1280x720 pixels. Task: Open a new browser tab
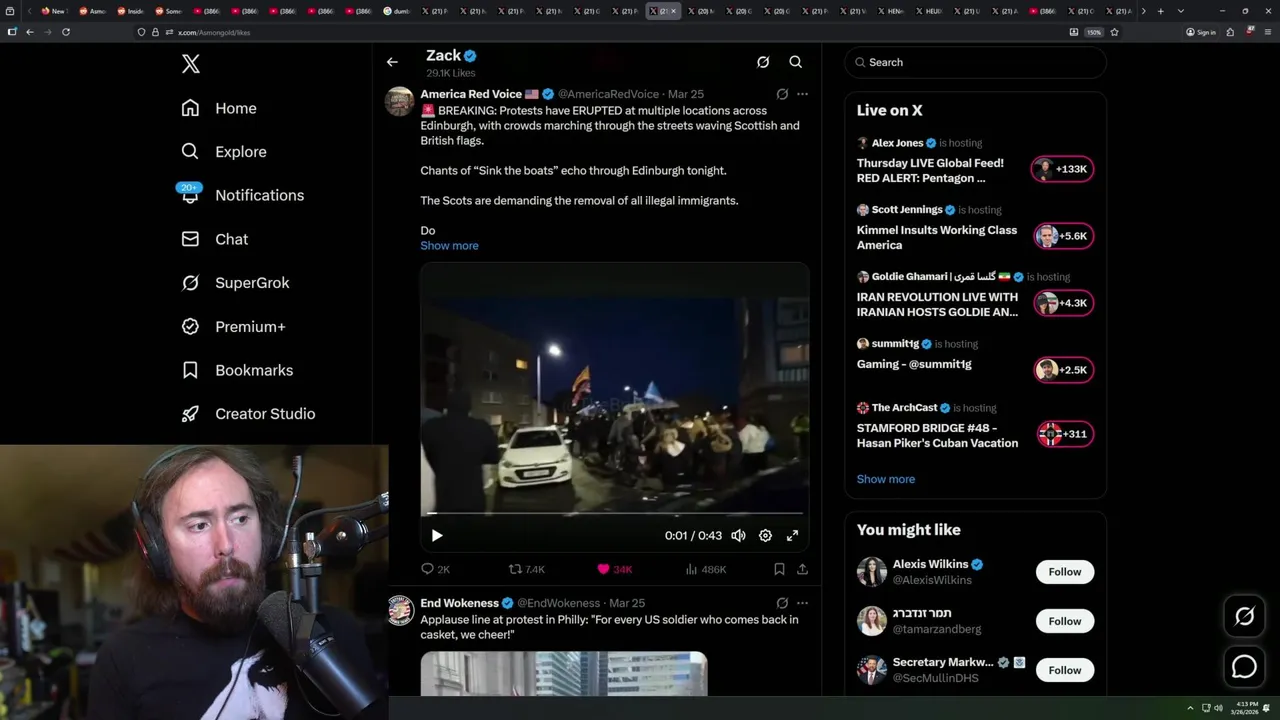coord(1160,11)
